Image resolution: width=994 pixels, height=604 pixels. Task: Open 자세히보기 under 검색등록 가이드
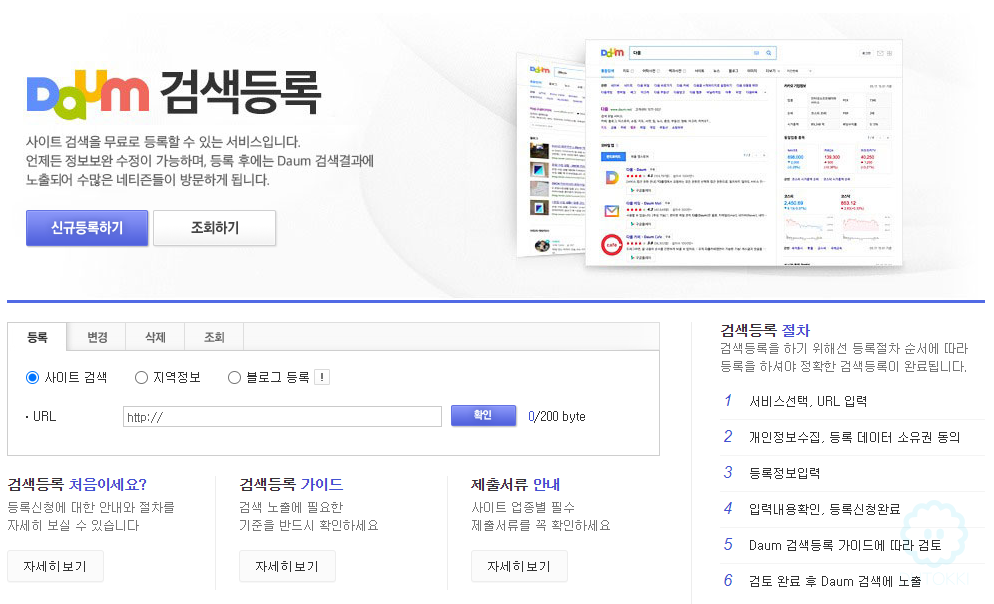(287, 566)
